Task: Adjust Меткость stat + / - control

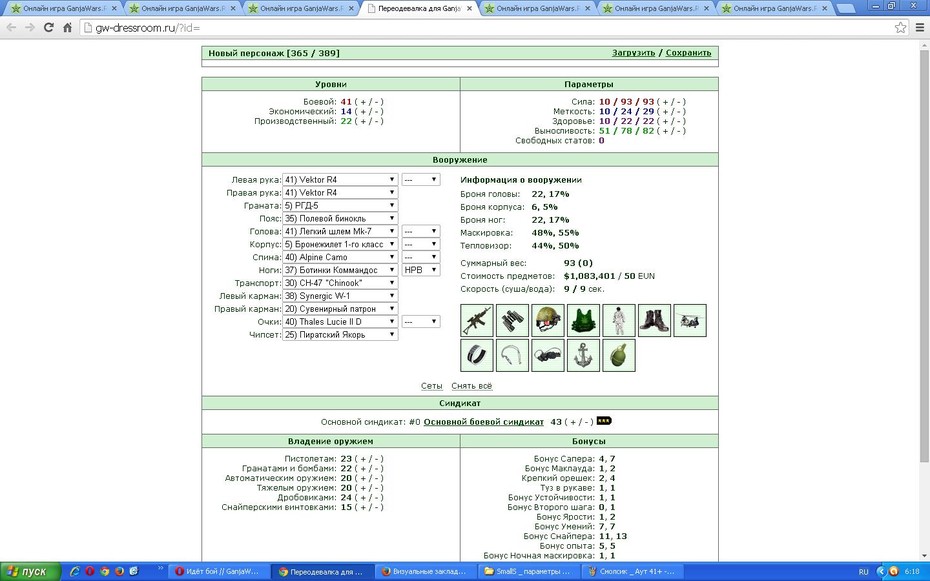Action: [x=671, y=111]
